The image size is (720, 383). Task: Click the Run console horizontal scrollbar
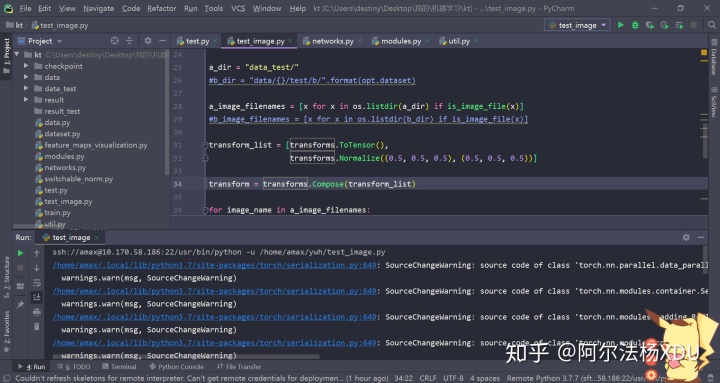point(186,356)
